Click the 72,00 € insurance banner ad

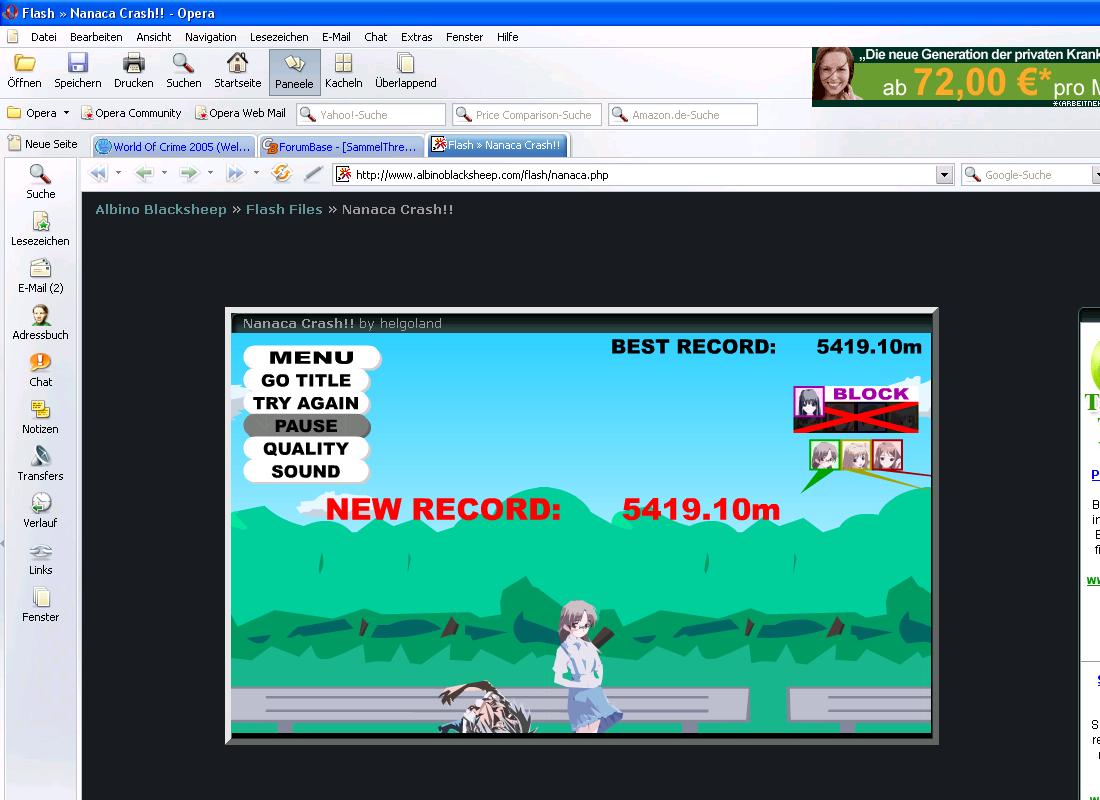[x=955, y=77]
